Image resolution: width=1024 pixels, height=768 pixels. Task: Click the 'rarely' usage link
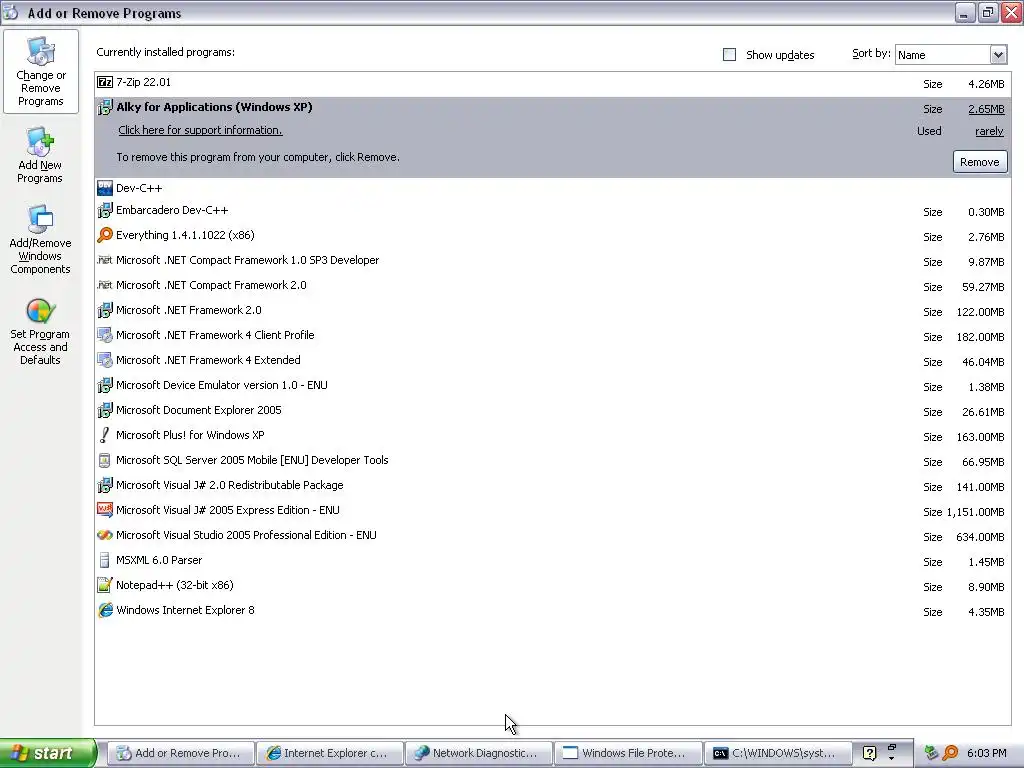pos(989,131)
